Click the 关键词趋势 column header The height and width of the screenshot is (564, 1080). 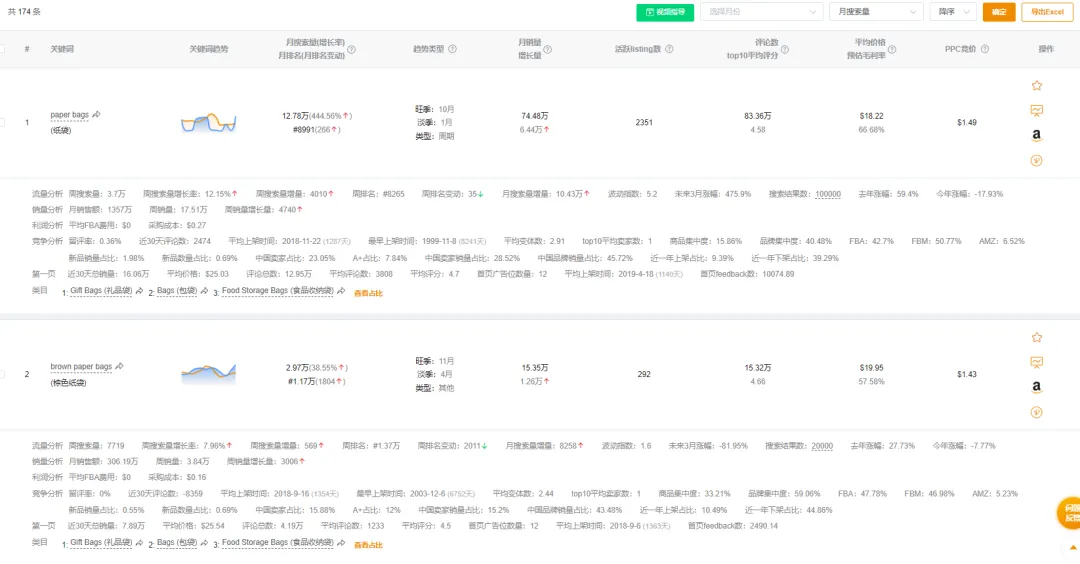click(209, 49)
